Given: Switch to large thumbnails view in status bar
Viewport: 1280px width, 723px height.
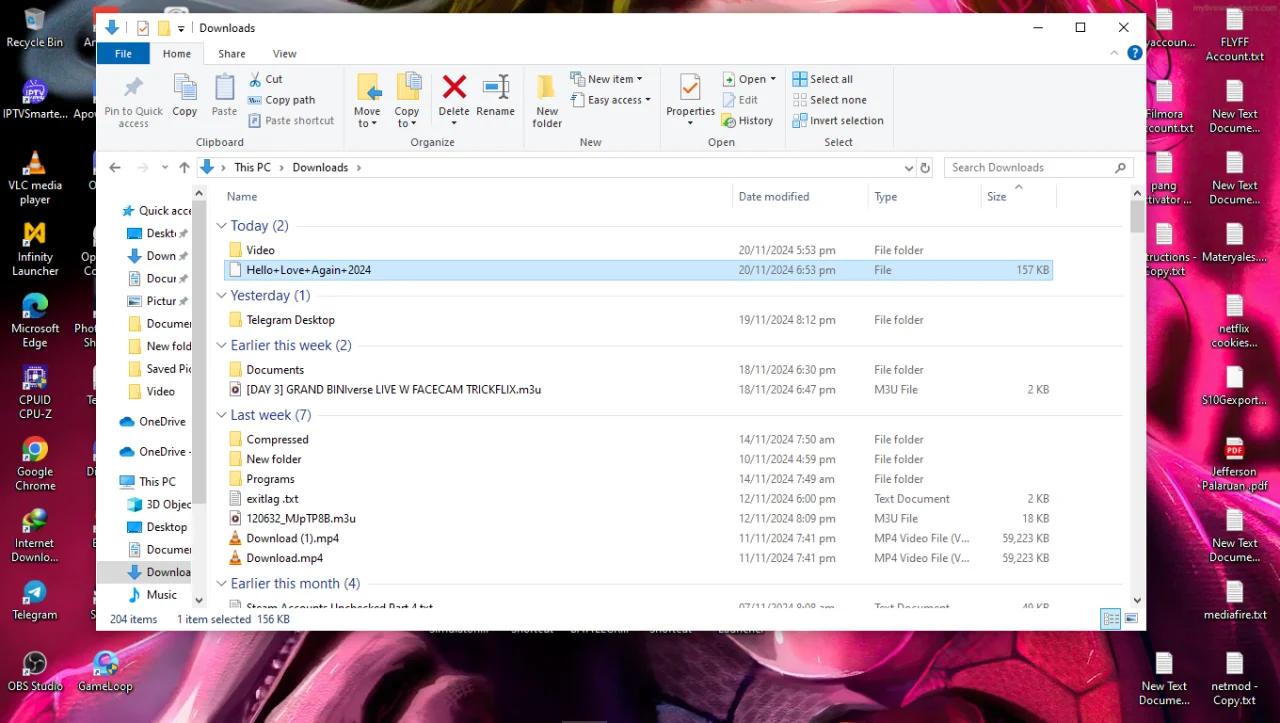Looking at the screenshot, I should pyautogui.click(x=1131, y=619).
